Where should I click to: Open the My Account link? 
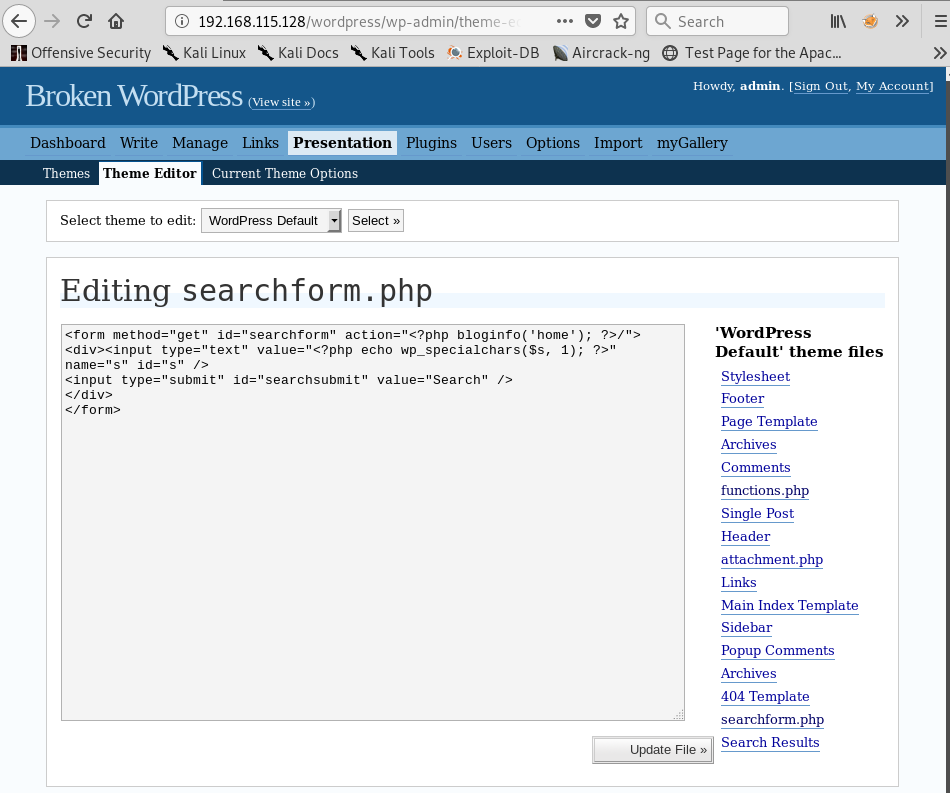893,86
